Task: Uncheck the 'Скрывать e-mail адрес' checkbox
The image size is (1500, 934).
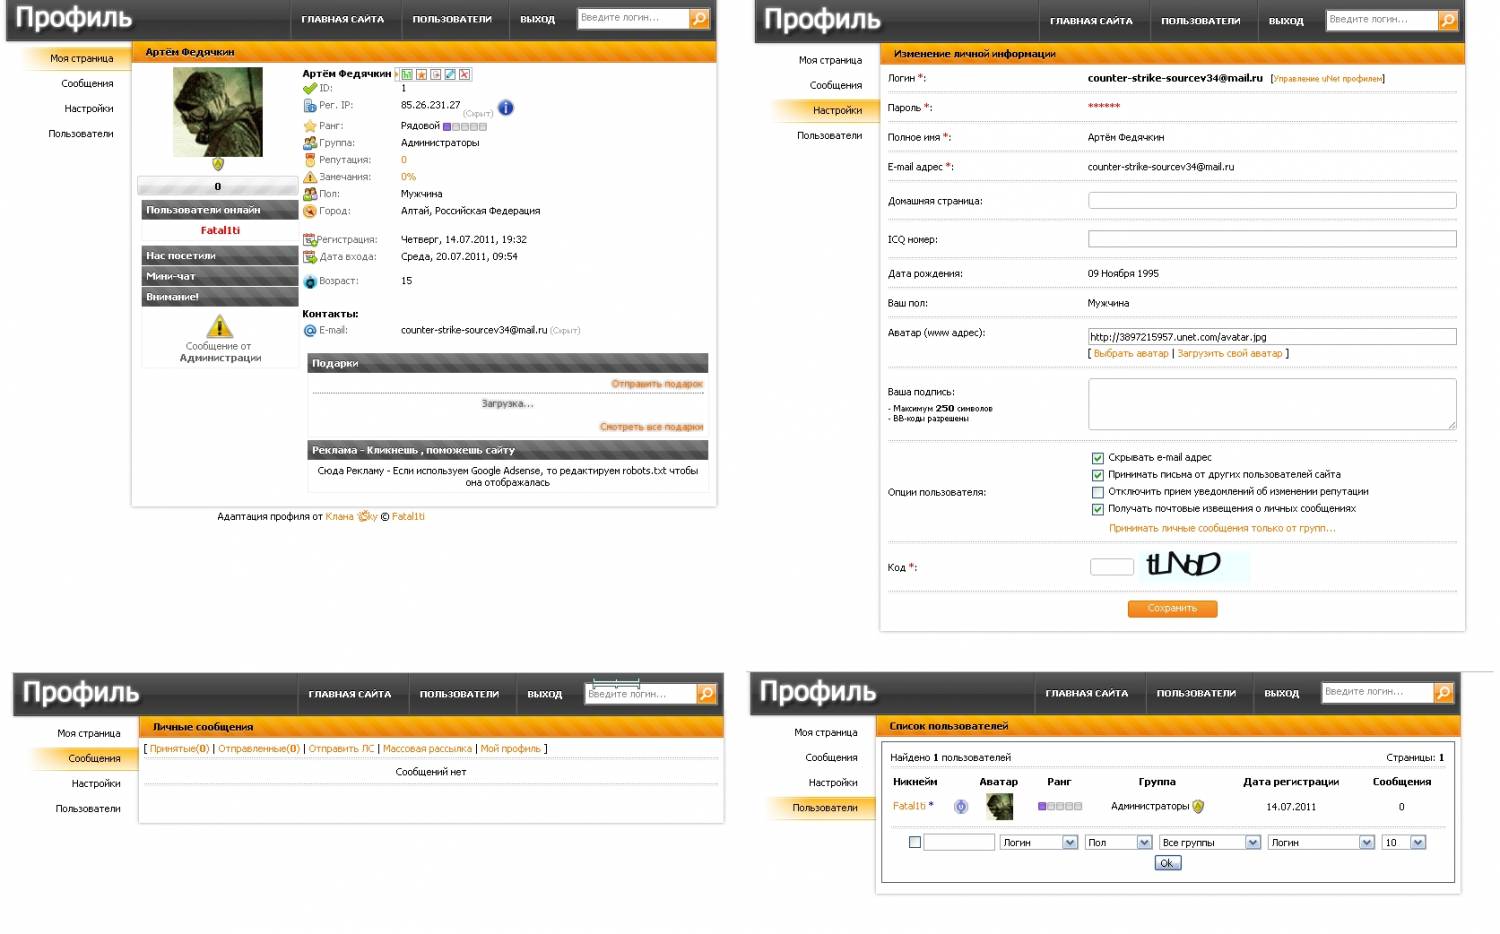Action: [1097, 458]
